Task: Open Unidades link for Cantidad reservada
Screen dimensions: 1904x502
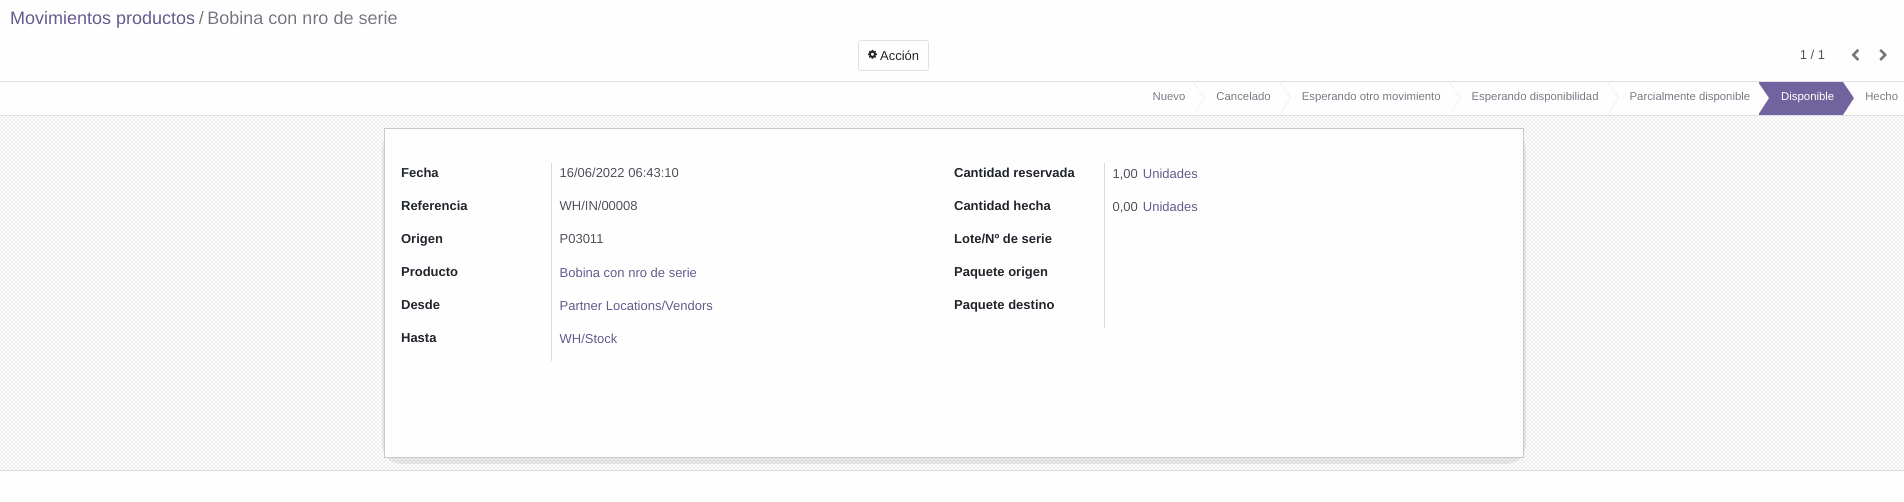Action: (1170, 174)
